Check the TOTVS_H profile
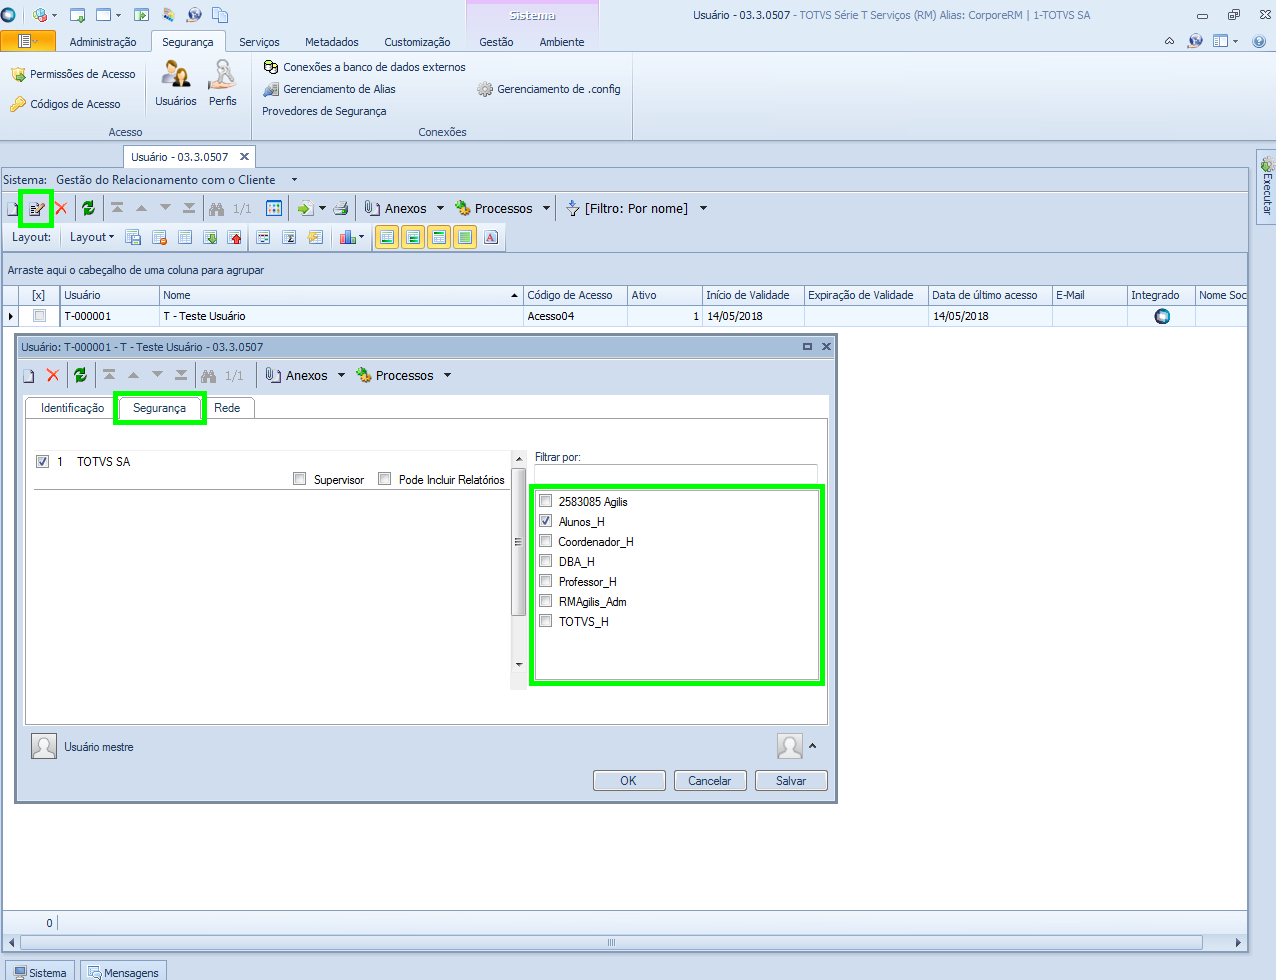Image resolution: width=1276 pixels, height=980 pixels. tap(546, 621)
